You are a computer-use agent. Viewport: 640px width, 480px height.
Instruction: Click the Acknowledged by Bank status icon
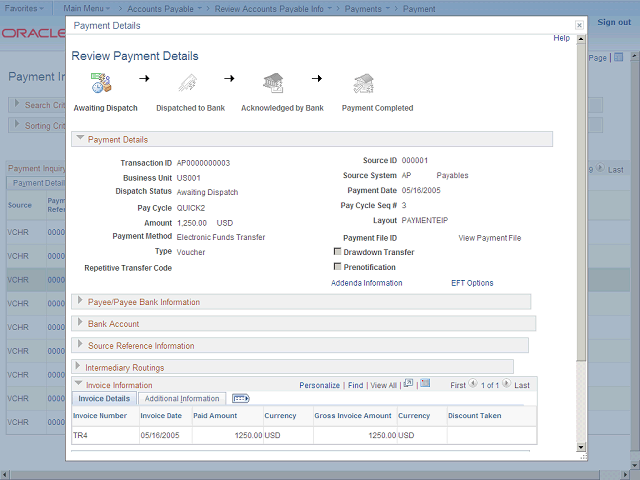273,83
